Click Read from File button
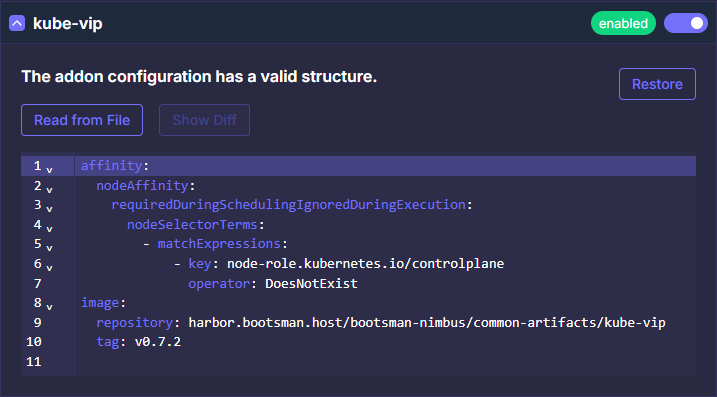Image resolution: width=717 pixels, height=397 pixels. pos(82,120)
